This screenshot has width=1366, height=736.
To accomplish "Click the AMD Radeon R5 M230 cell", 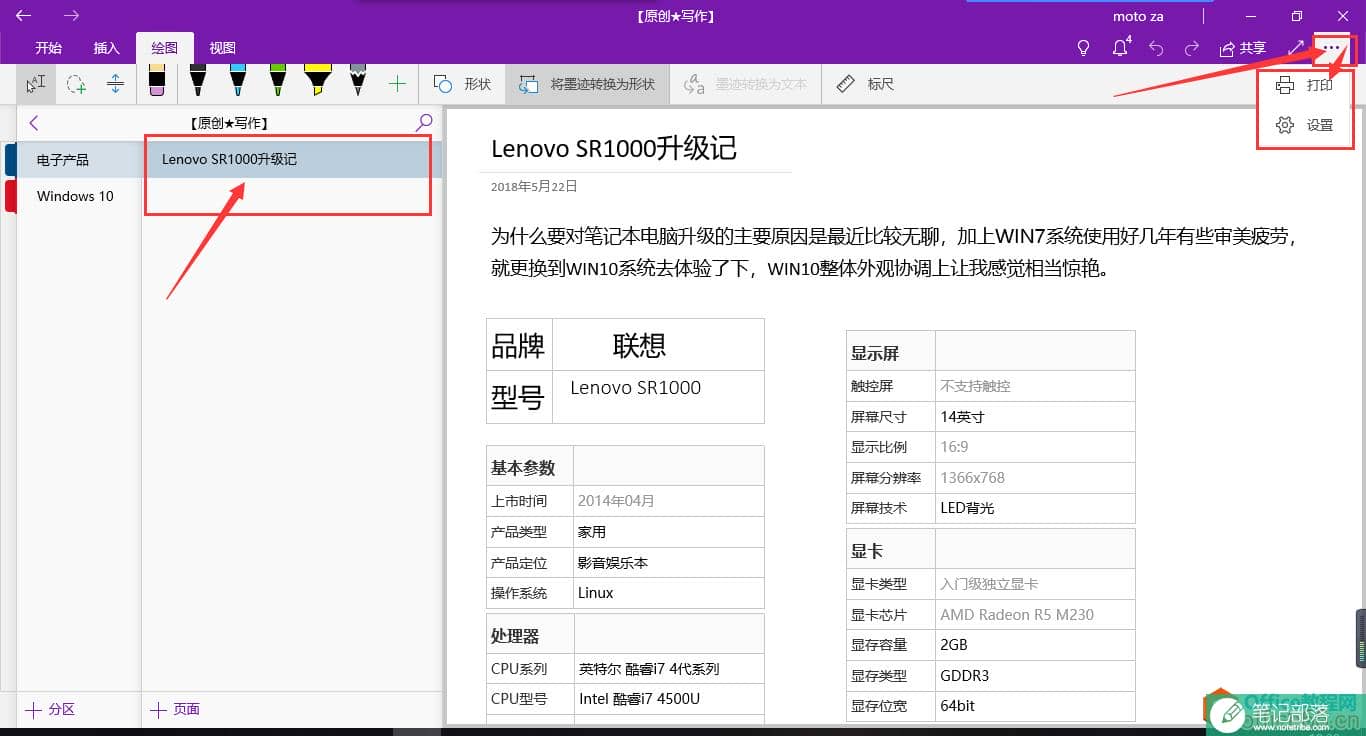I will [1035, 614].
